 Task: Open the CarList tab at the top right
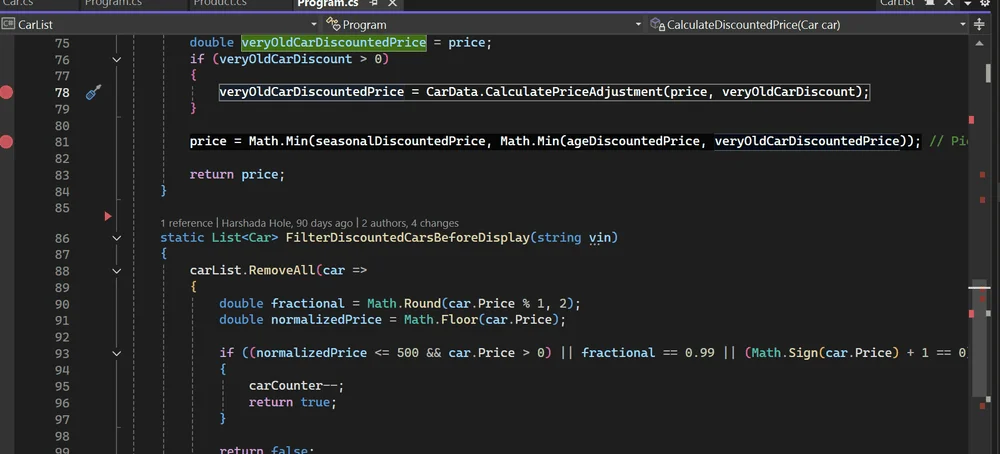coord(898,3)
